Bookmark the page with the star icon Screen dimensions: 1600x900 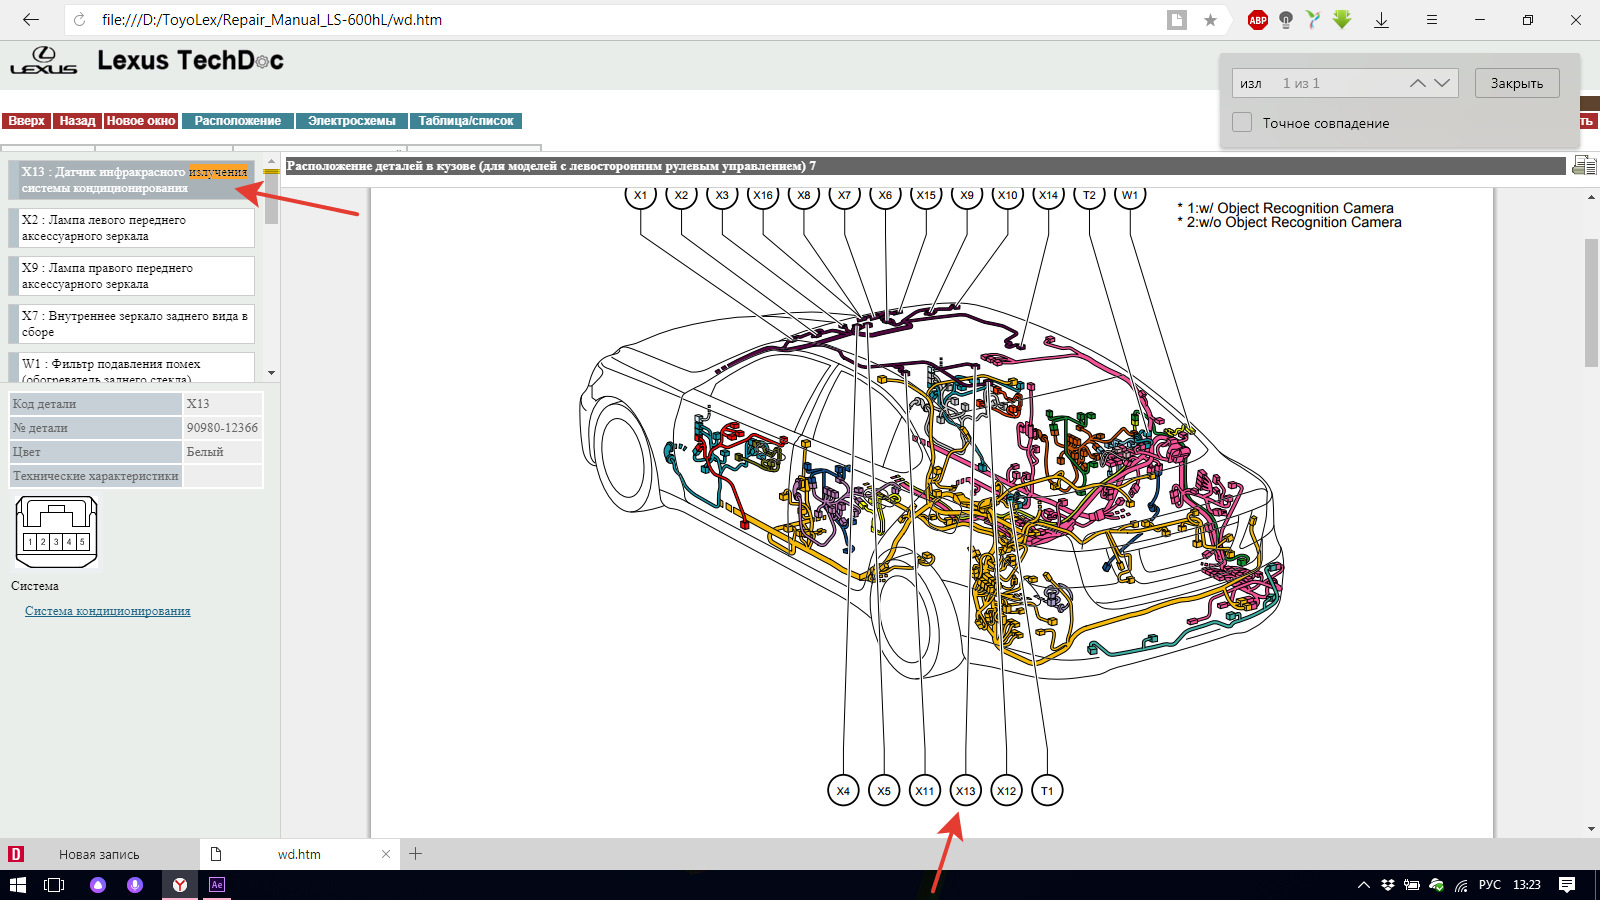pyautogui.click(x=1210, y=20)
